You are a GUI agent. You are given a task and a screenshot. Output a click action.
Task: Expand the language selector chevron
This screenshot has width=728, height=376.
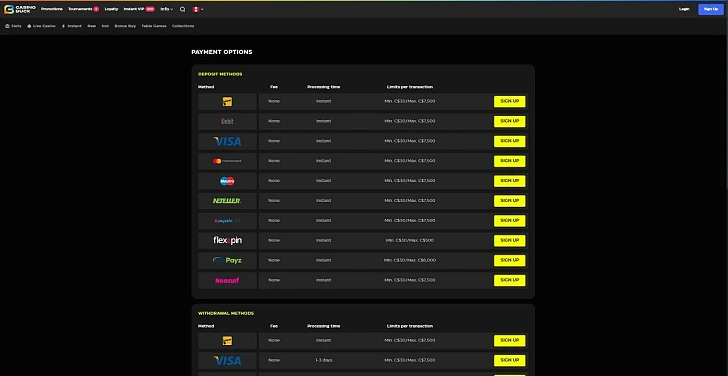point(202,9)
